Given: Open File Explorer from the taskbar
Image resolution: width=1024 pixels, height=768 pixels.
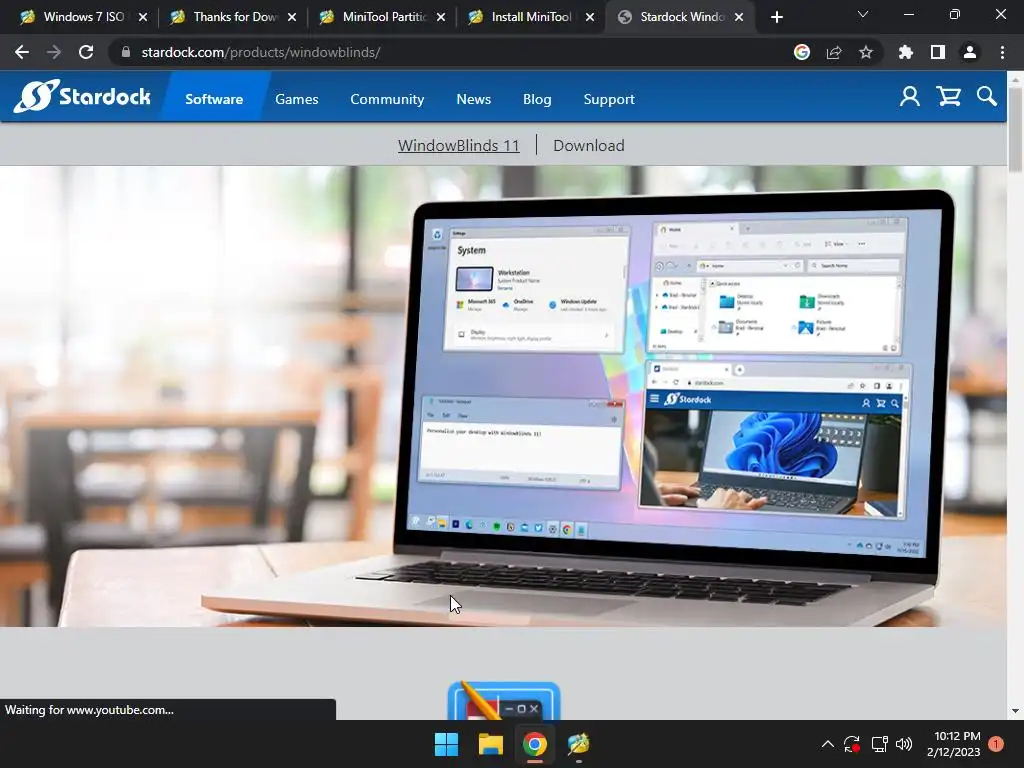Looking at the screenshot, I should (490, 744).
